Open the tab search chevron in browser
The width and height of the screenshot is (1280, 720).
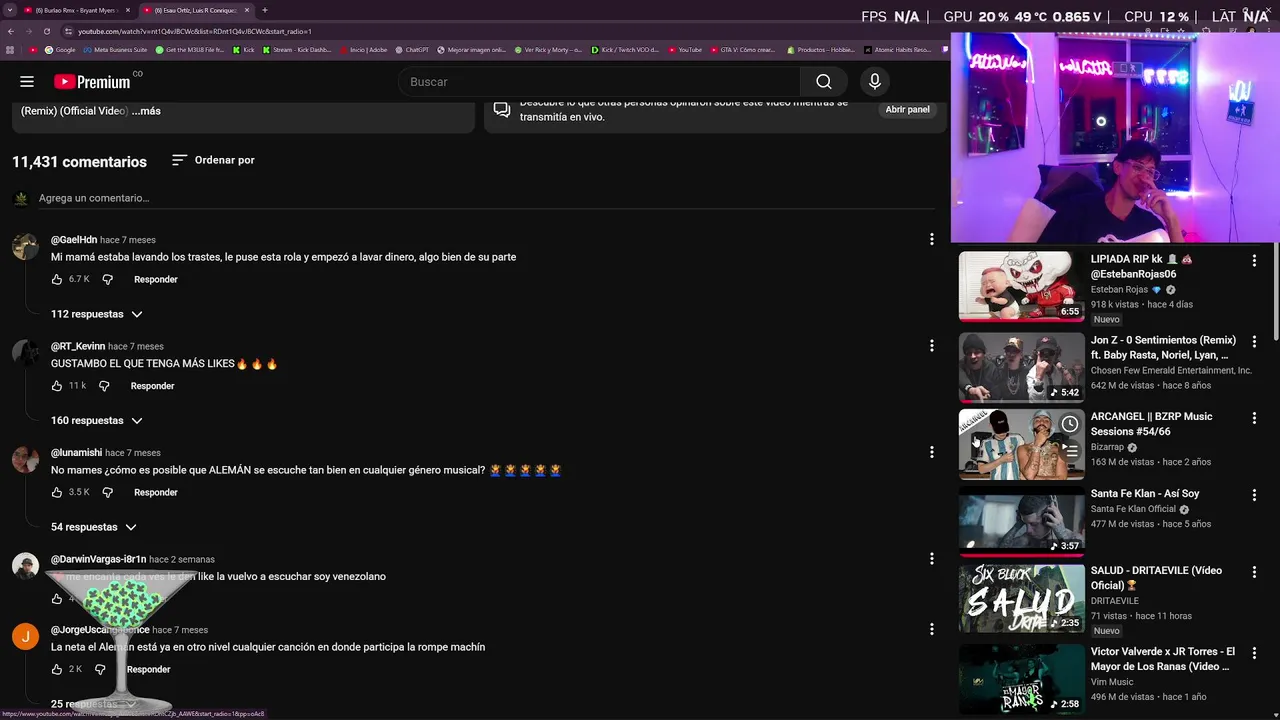coord(10,10)
